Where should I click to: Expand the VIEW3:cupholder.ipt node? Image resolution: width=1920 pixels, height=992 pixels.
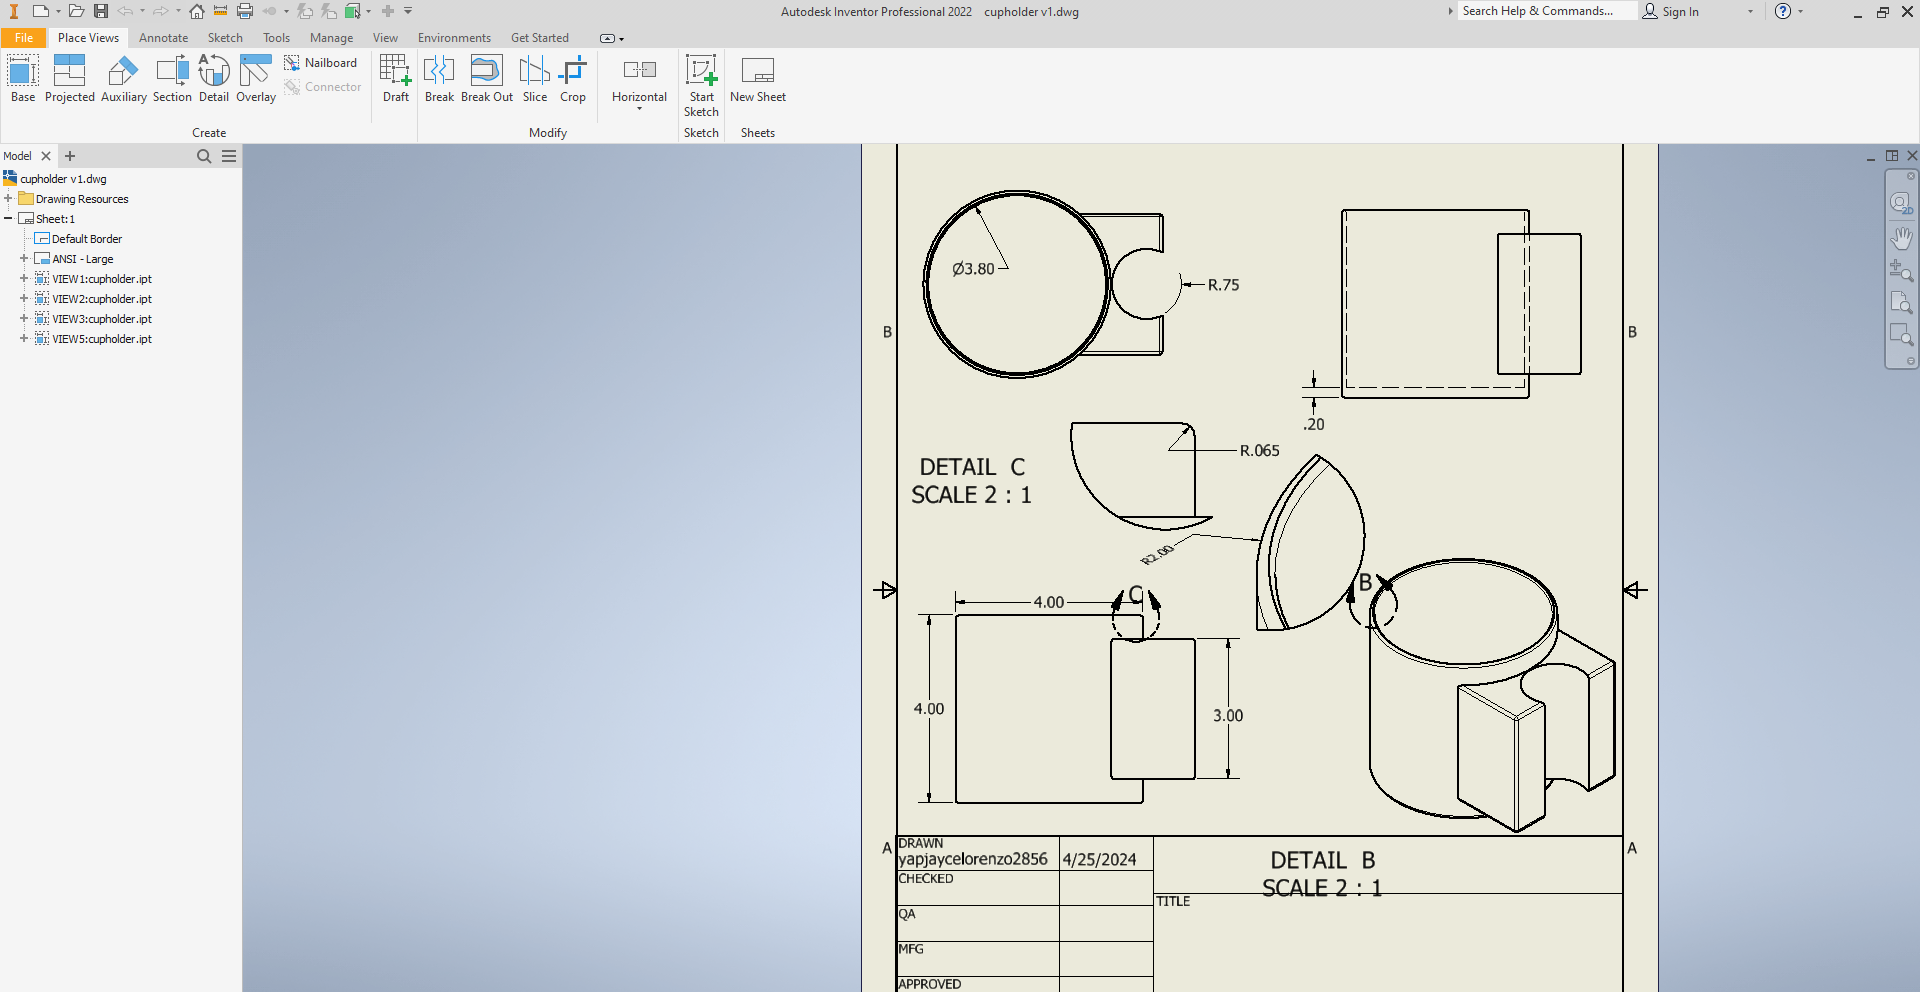click(24, 318)
